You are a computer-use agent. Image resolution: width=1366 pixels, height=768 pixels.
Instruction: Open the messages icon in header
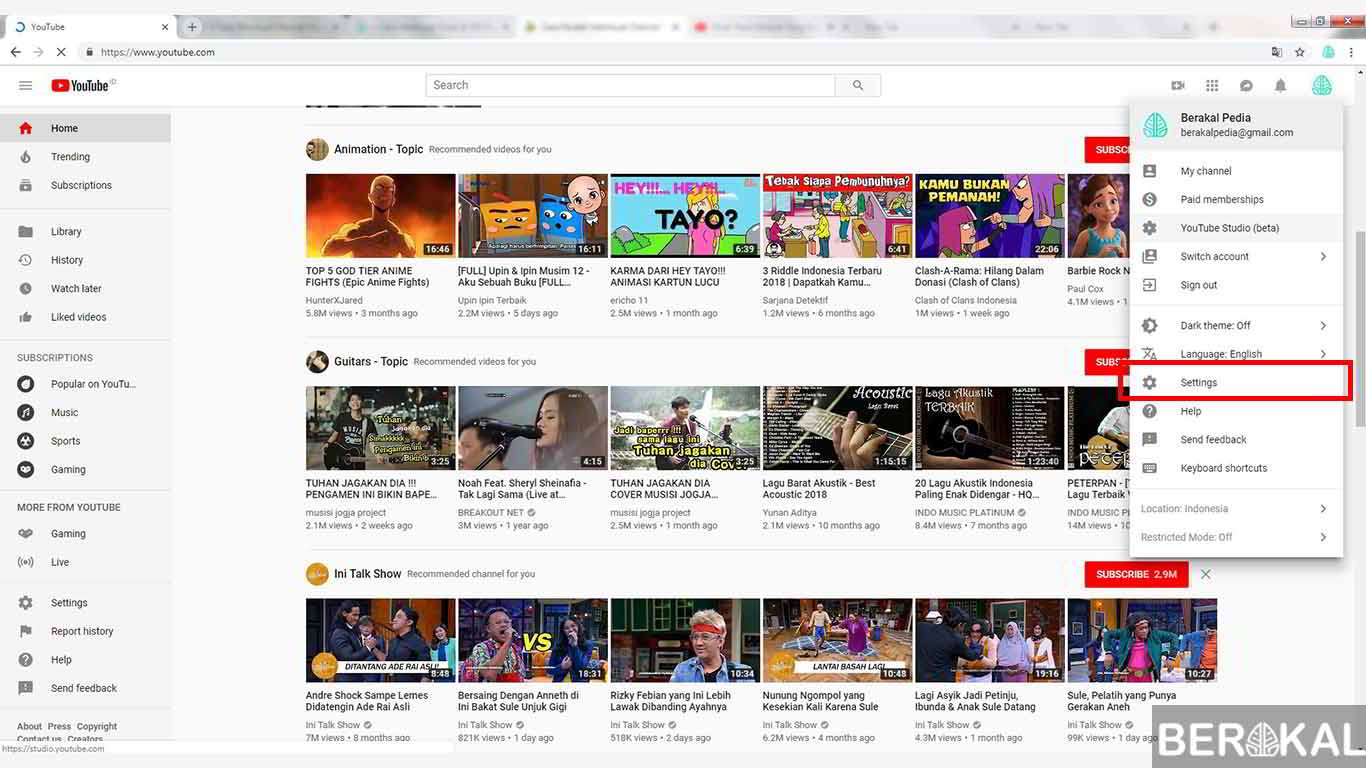[1246, 86]
